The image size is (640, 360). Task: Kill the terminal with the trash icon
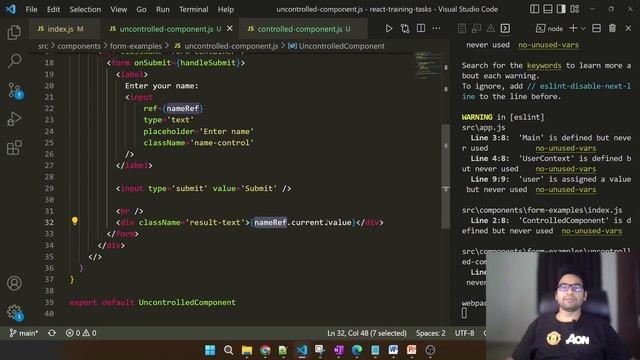pyautogui.click(x=612, y=28)
